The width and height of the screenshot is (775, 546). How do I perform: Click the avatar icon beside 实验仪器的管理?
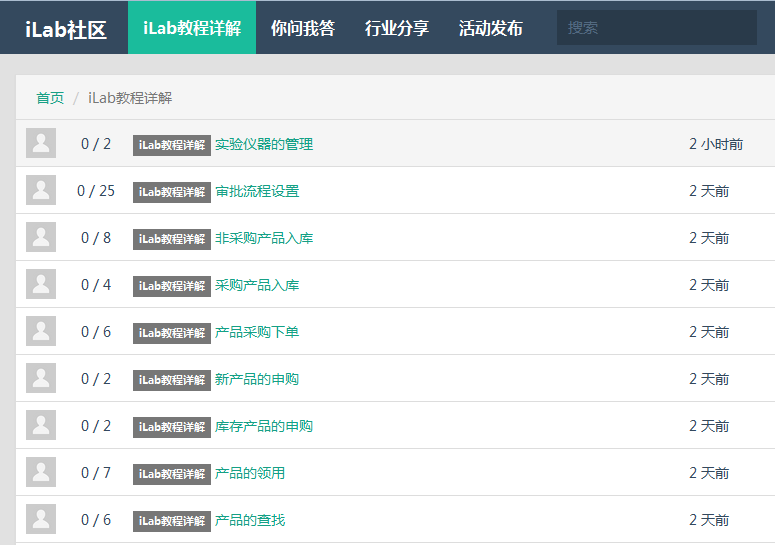41,144
